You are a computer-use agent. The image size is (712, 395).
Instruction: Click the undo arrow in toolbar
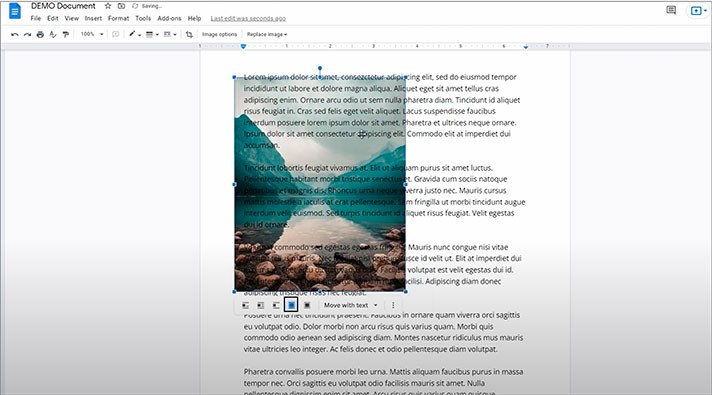tap(15, 35)
